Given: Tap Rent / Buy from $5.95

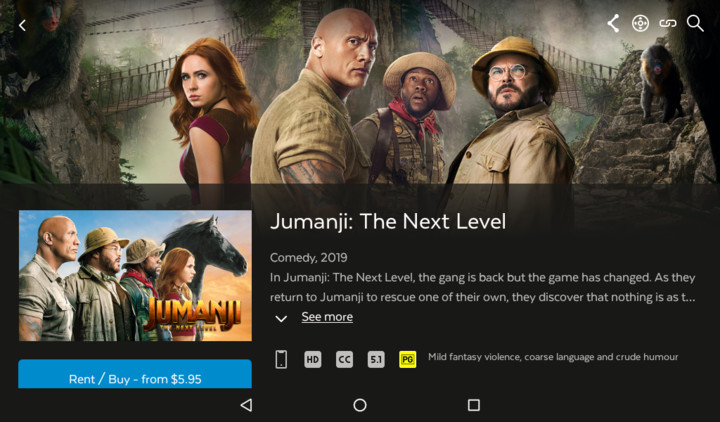Looking at the screenshot, I should [135, 374].
